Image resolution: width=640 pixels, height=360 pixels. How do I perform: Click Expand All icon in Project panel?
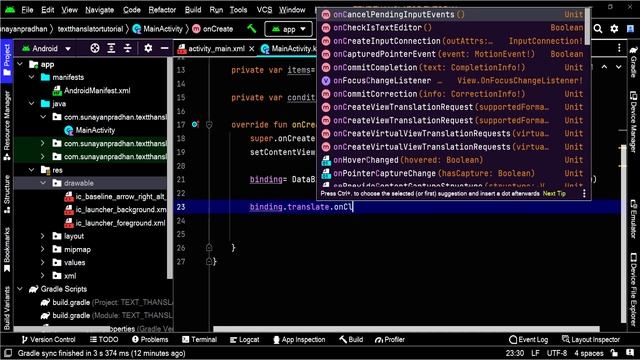point(111,48)
